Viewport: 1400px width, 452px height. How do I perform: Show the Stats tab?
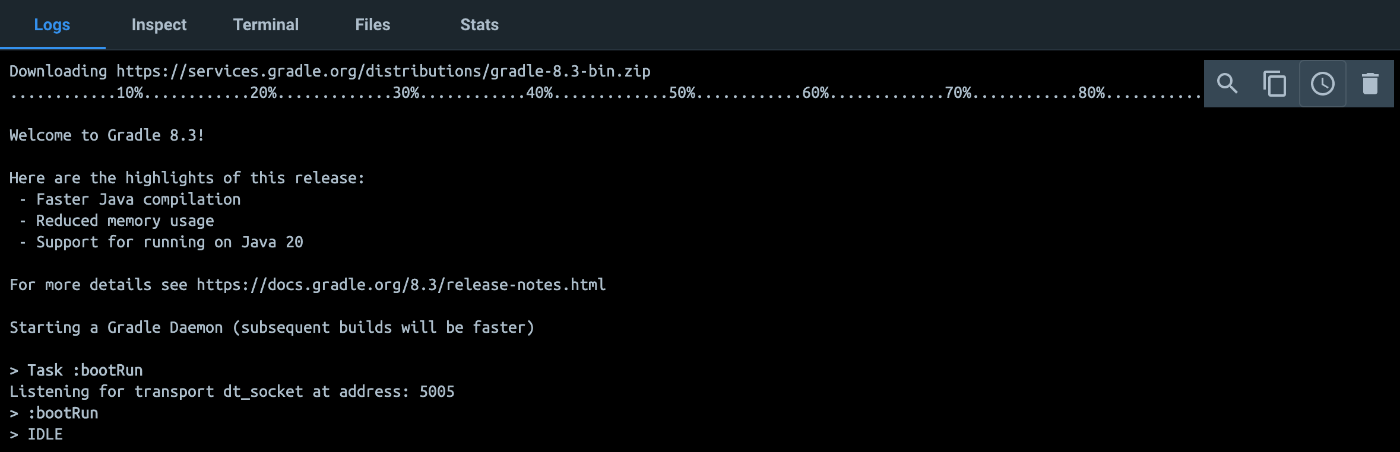[479, 24]
